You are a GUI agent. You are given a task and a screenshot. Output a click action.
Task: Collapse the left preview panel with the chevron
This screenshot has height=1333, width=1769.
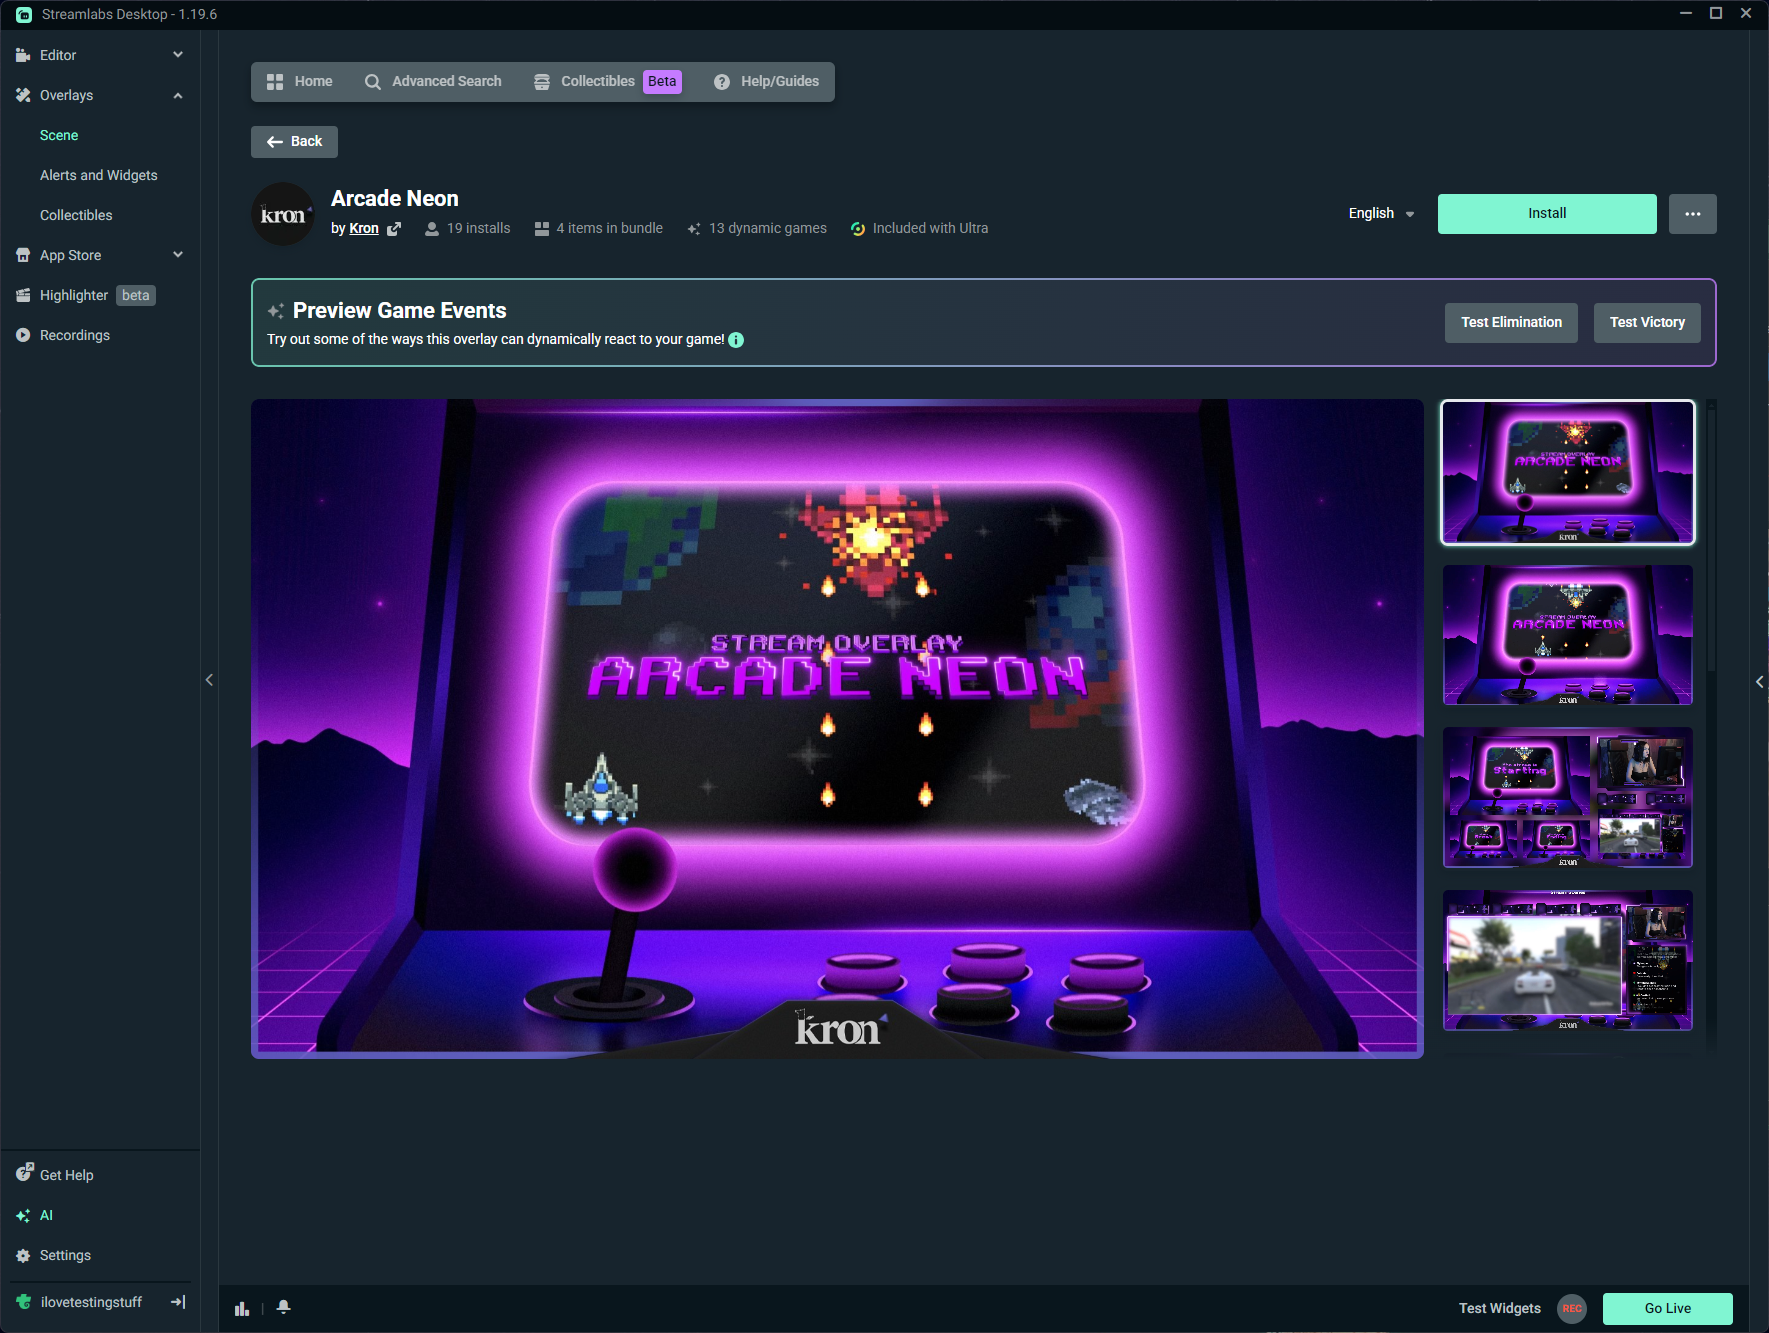coord(210,680)
